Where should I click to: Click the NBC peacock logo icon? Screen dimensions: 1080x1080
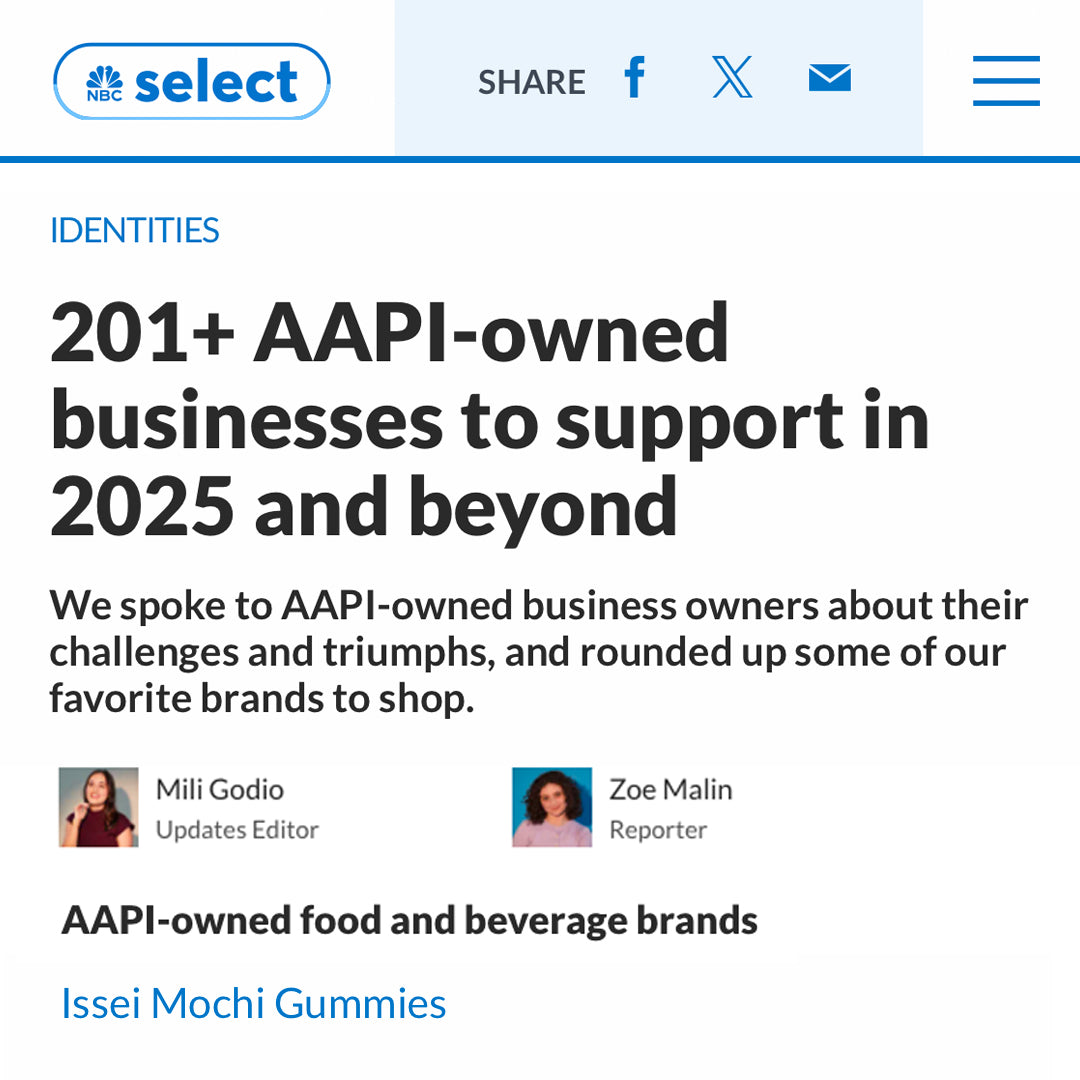(104, 84)
